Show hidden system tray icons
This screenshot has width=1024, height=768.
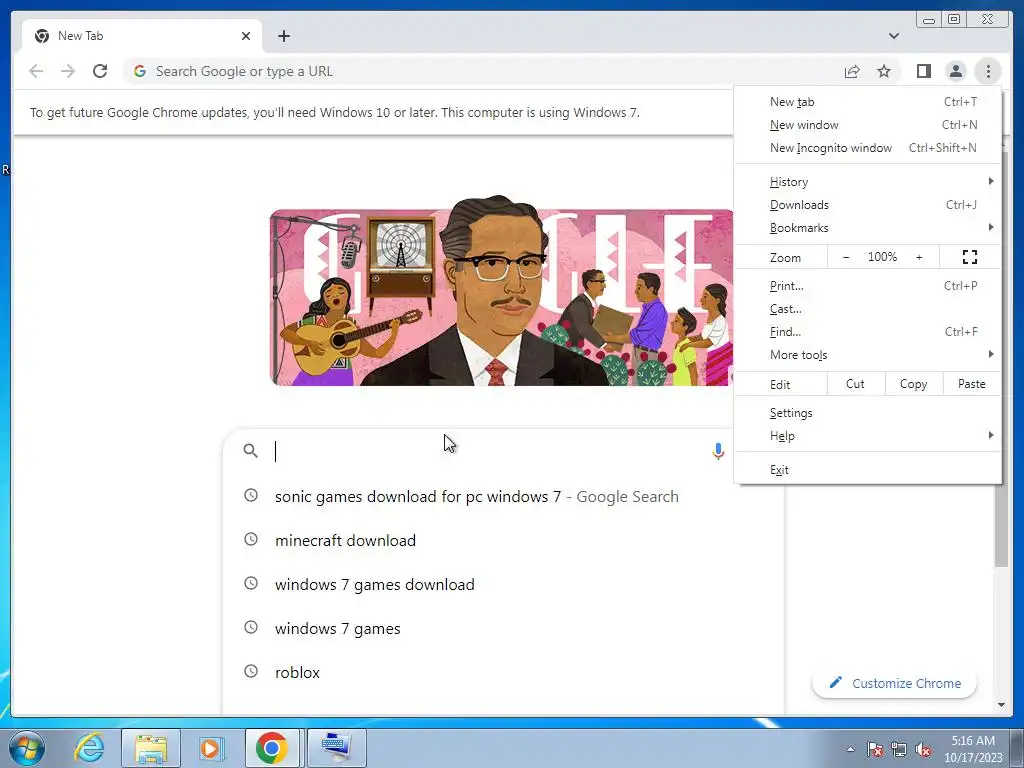(850, 749)
